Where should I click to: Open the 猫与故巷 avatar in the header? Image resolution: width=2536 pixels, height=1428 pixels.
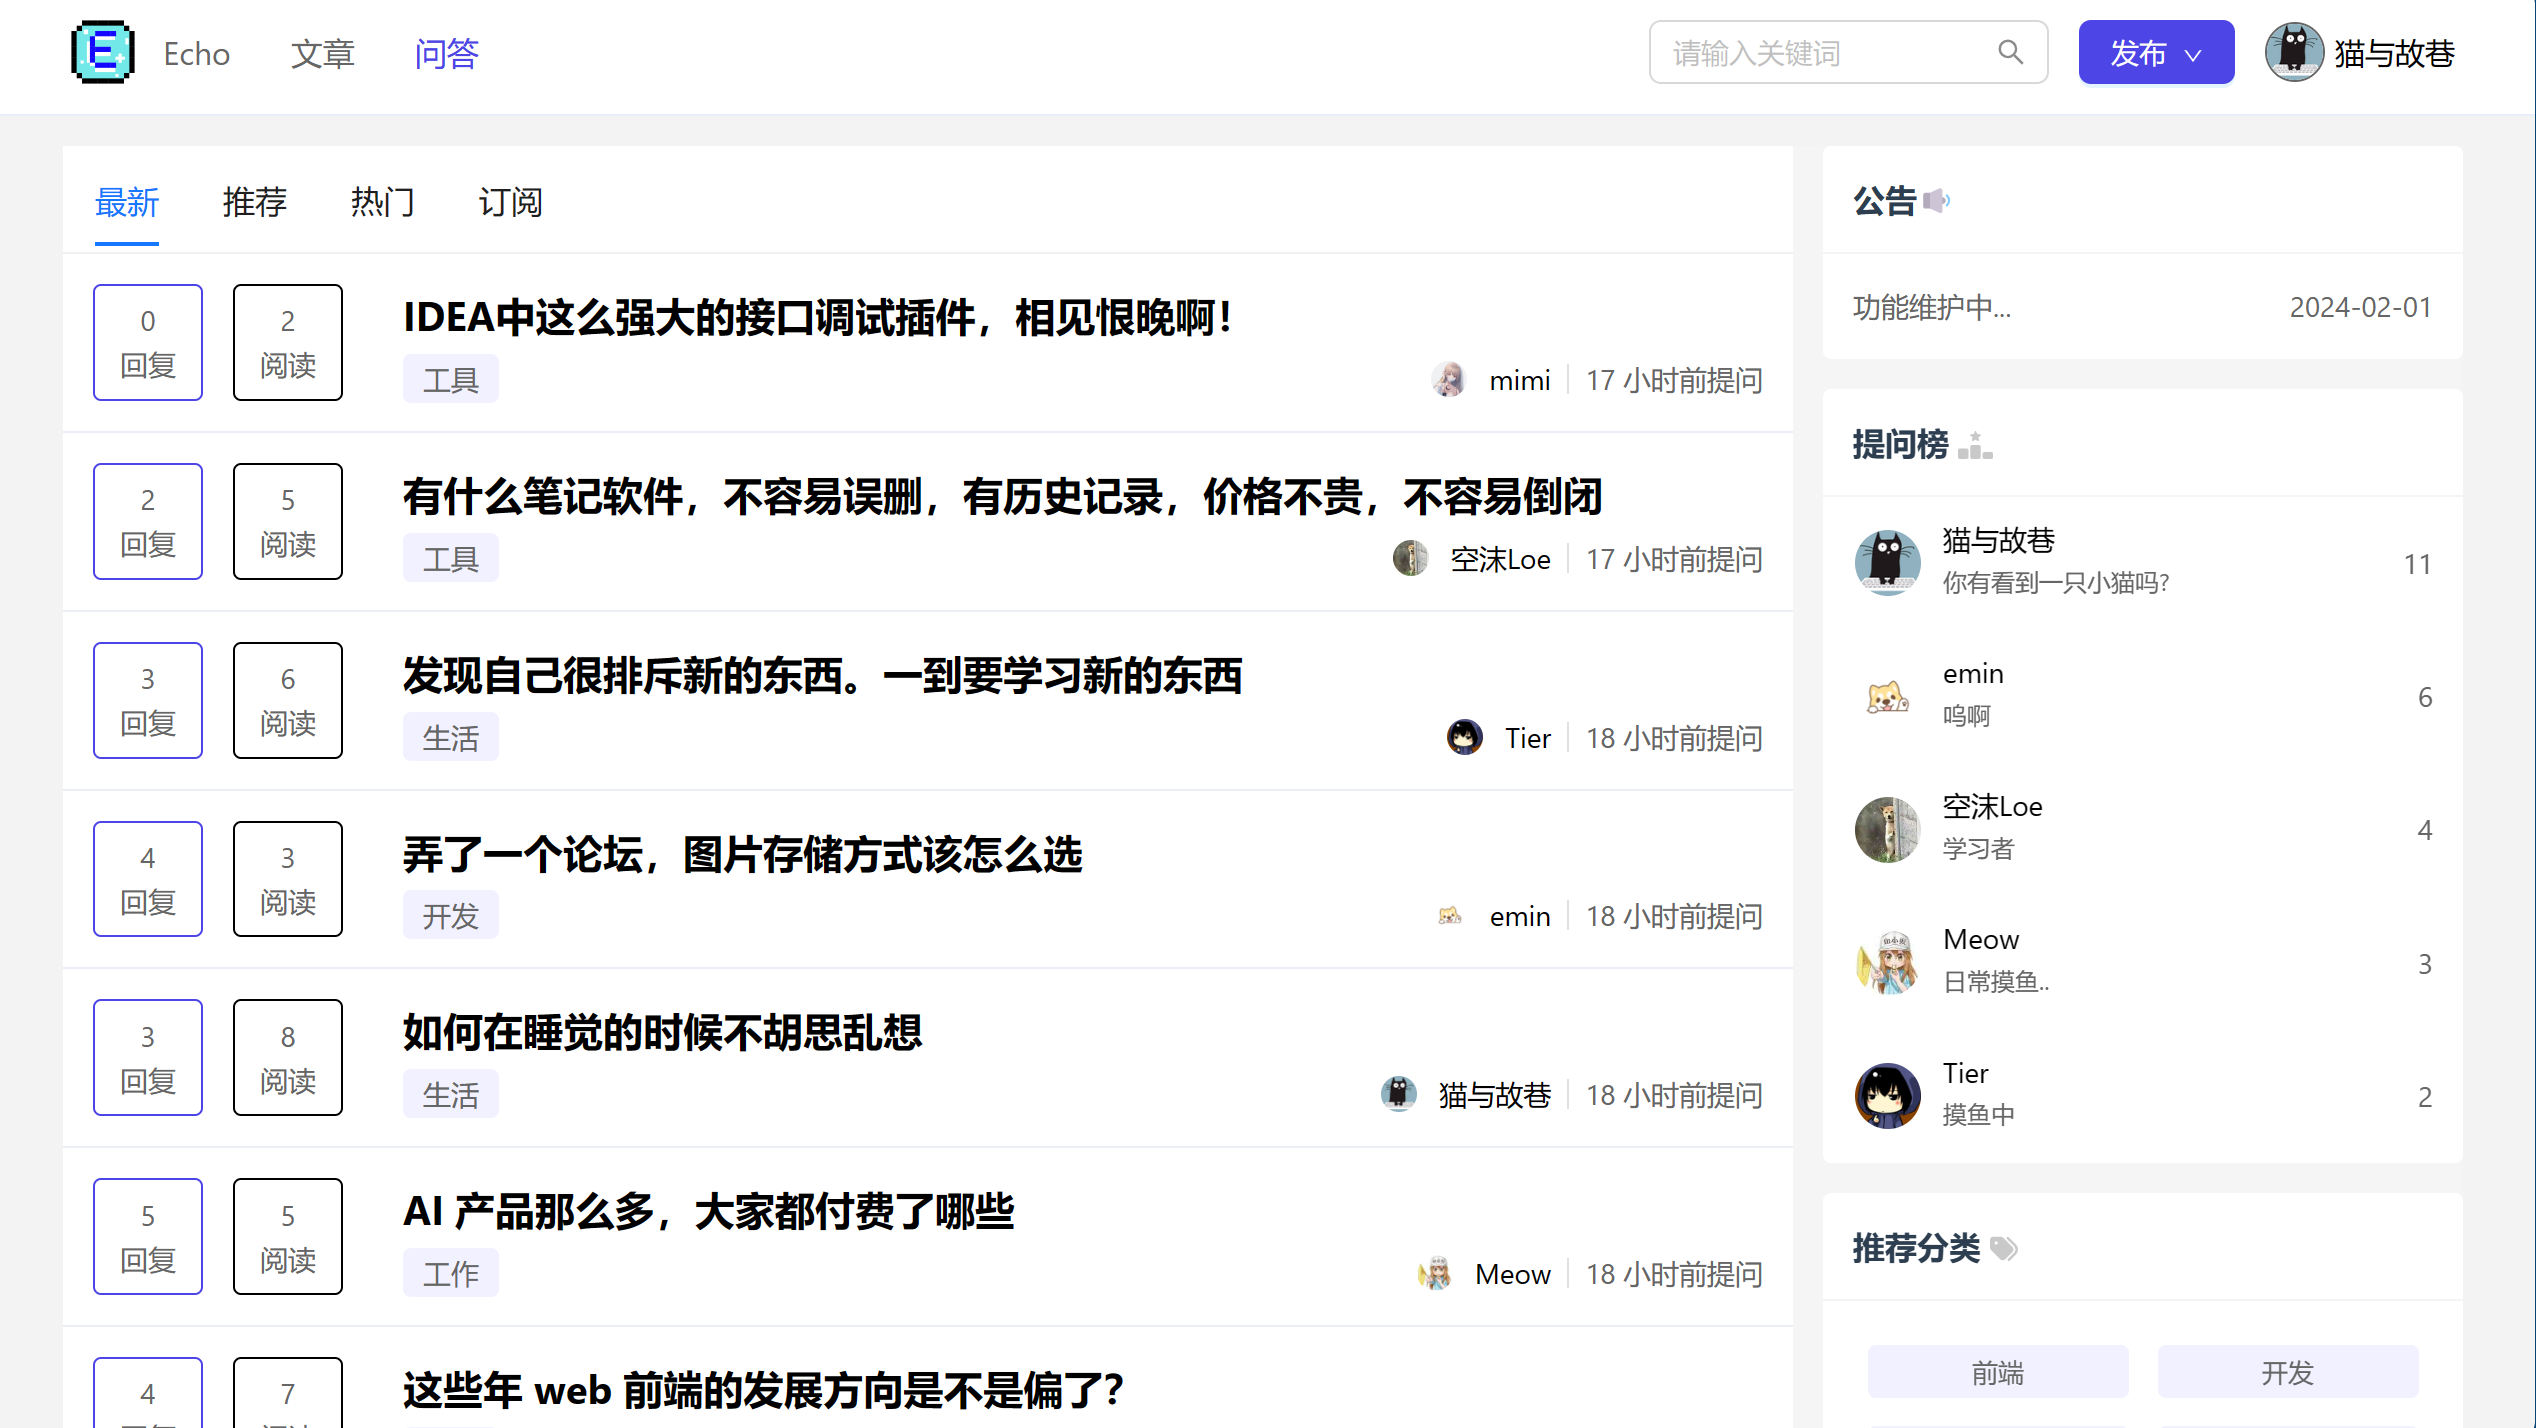tap(2294, 52)
